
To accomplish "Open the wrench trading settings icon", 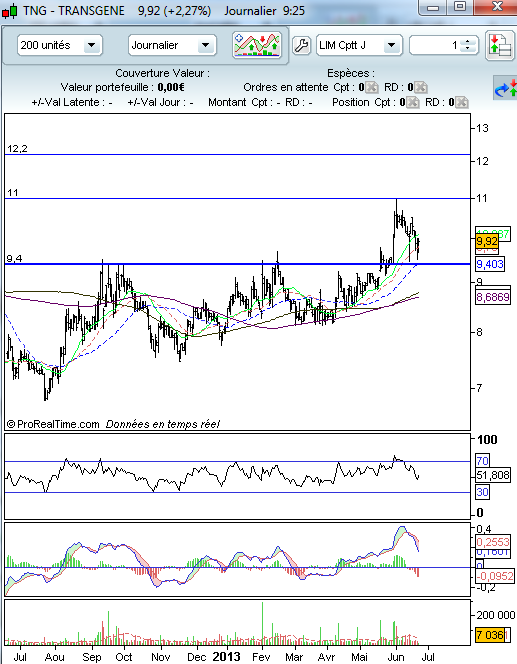I will (x=301, y=45).
